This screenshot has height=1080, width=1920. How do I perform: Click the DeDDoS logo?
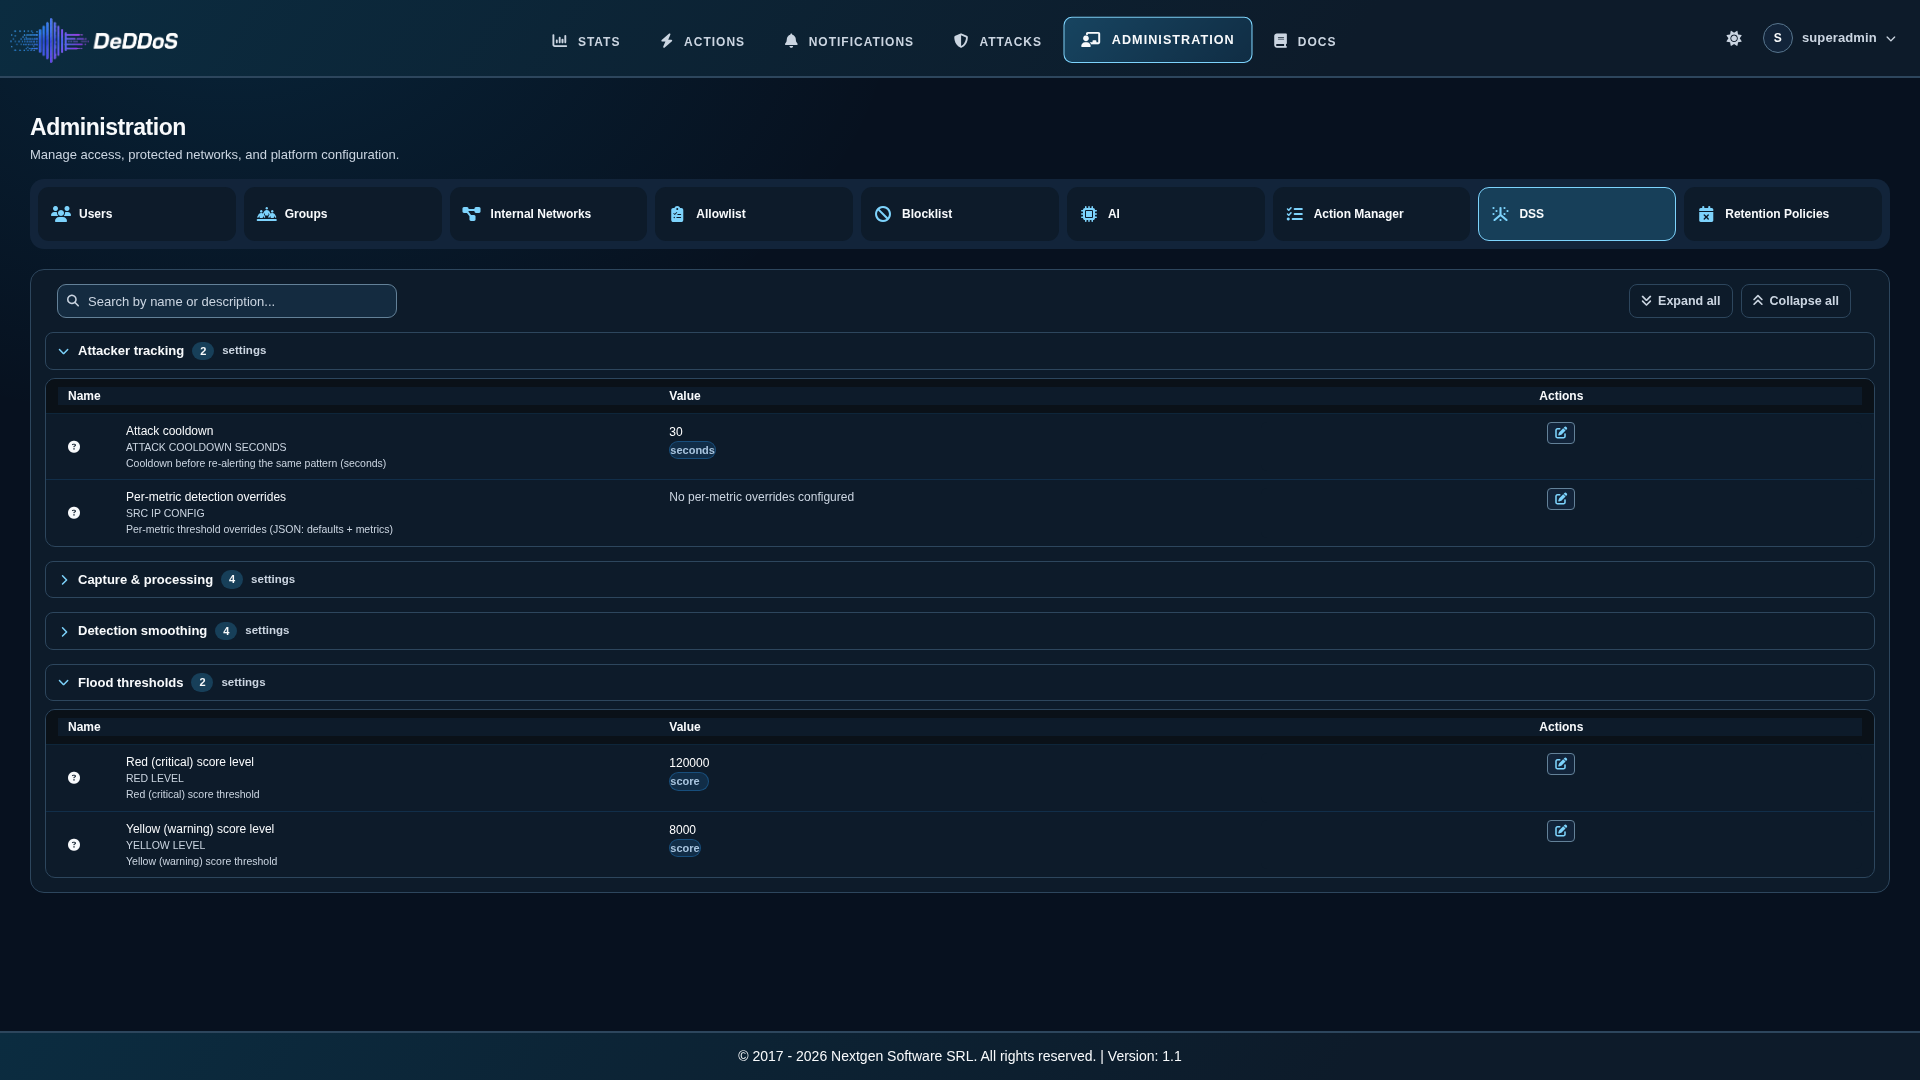coord(94,40)
